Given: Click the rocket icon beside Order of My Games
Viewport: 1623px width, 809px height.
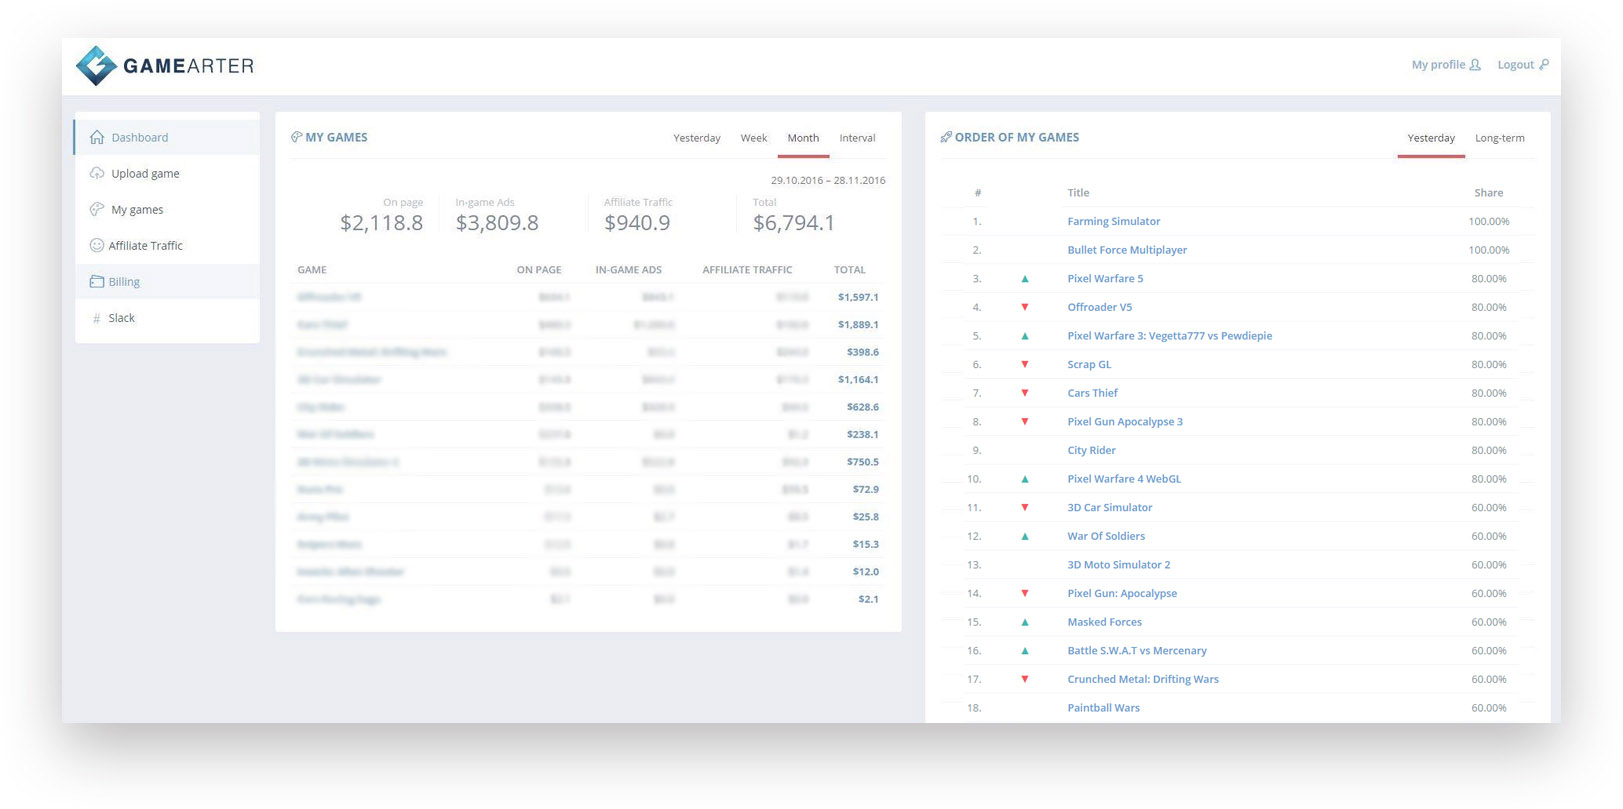Looking at the screenshot, I should click(946, 137).
